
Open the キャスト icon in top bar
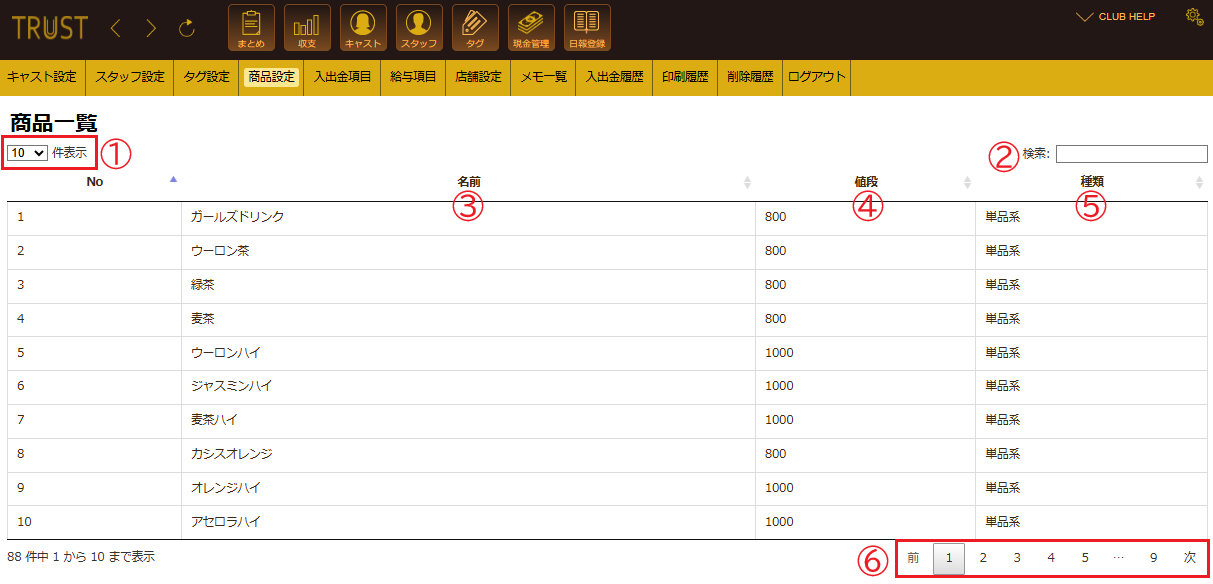(x=363, y=28)
